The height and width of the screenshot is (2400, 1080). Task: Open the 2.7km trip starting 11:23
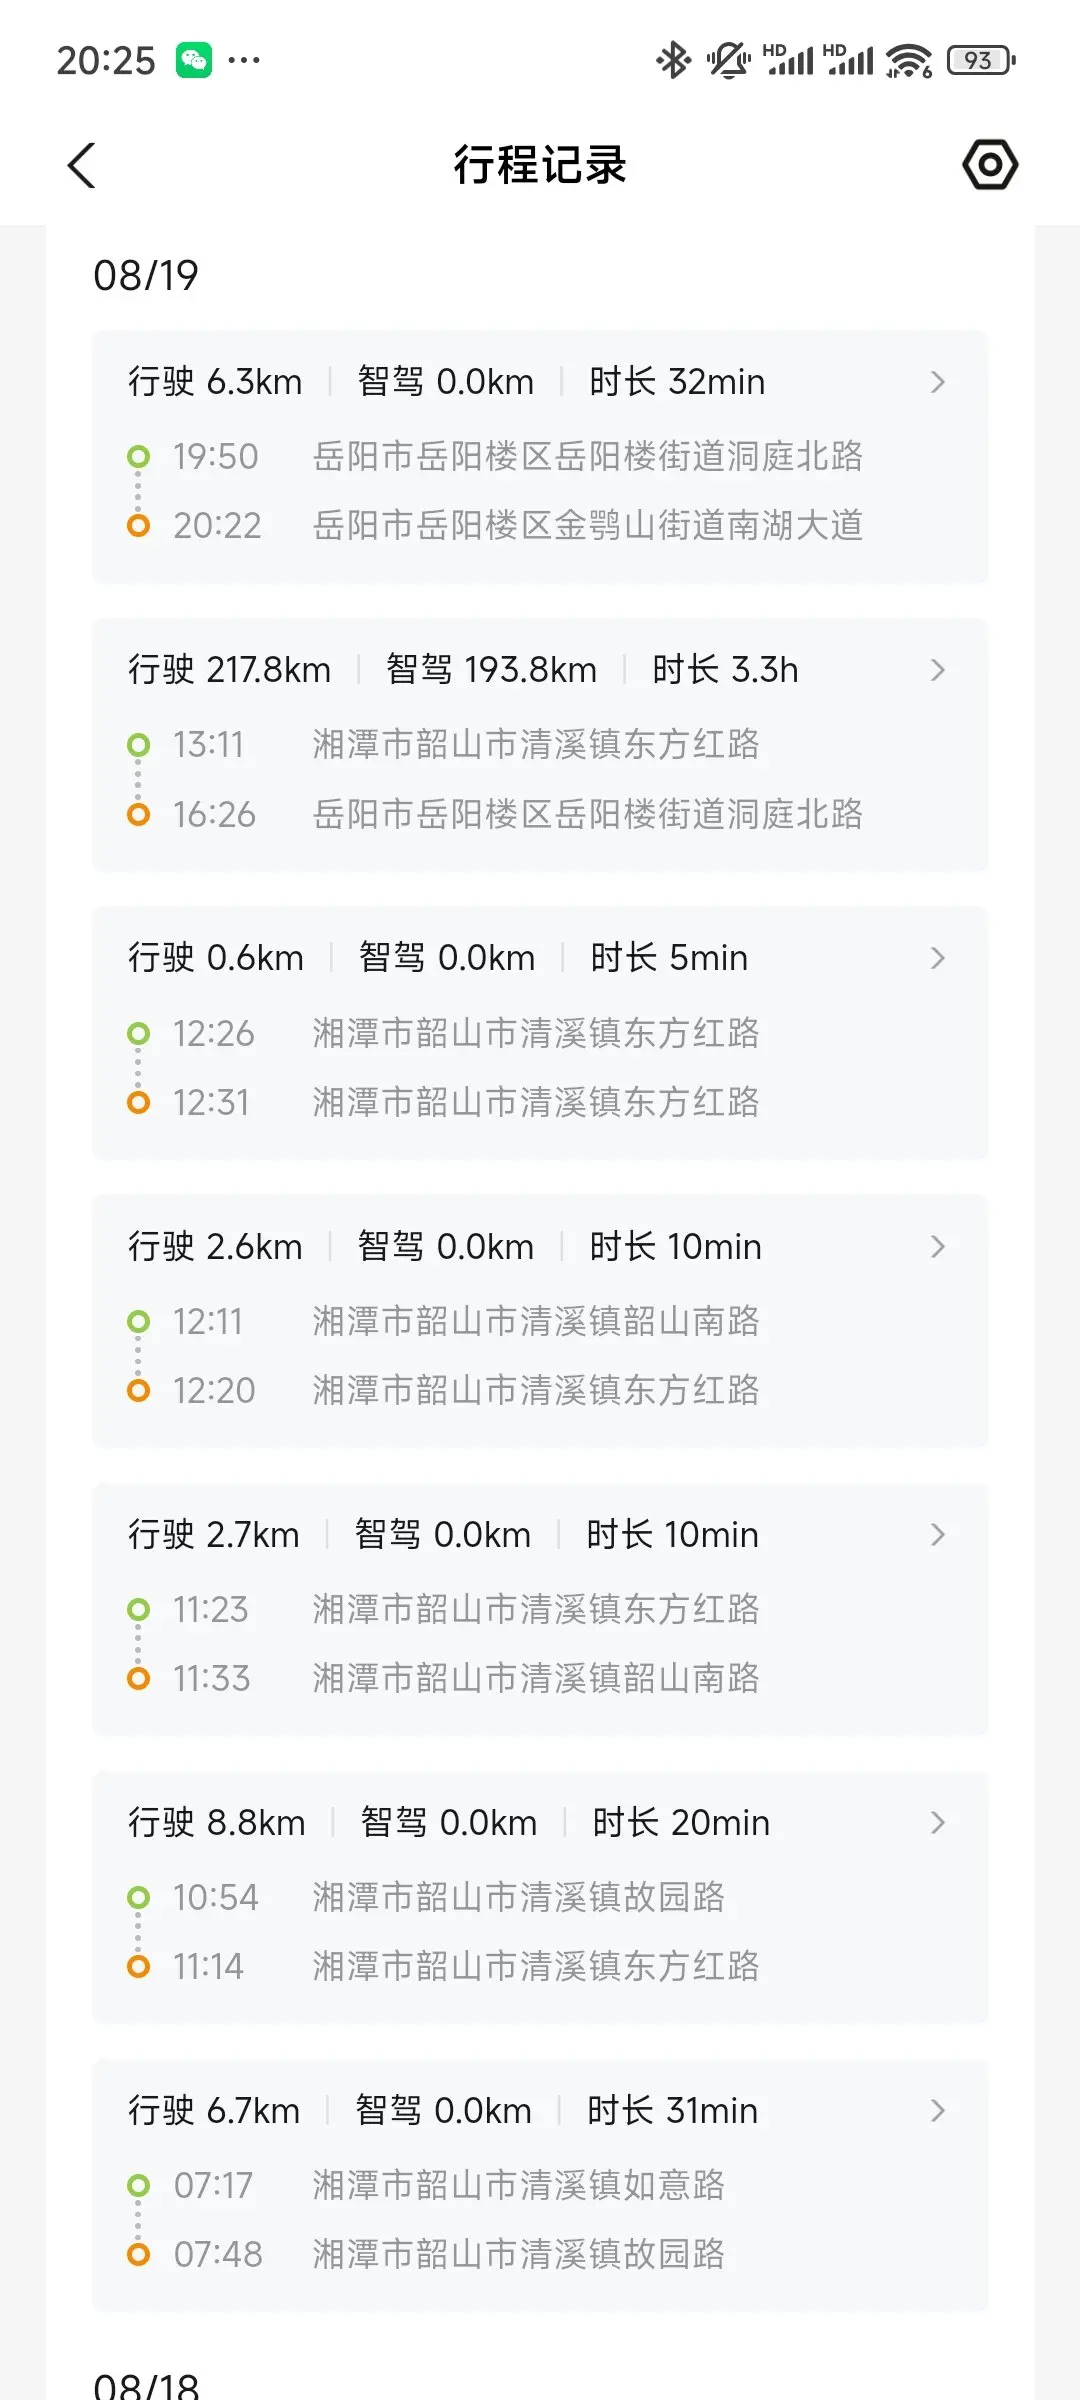pyautogui.click(x=540, y=1609)
